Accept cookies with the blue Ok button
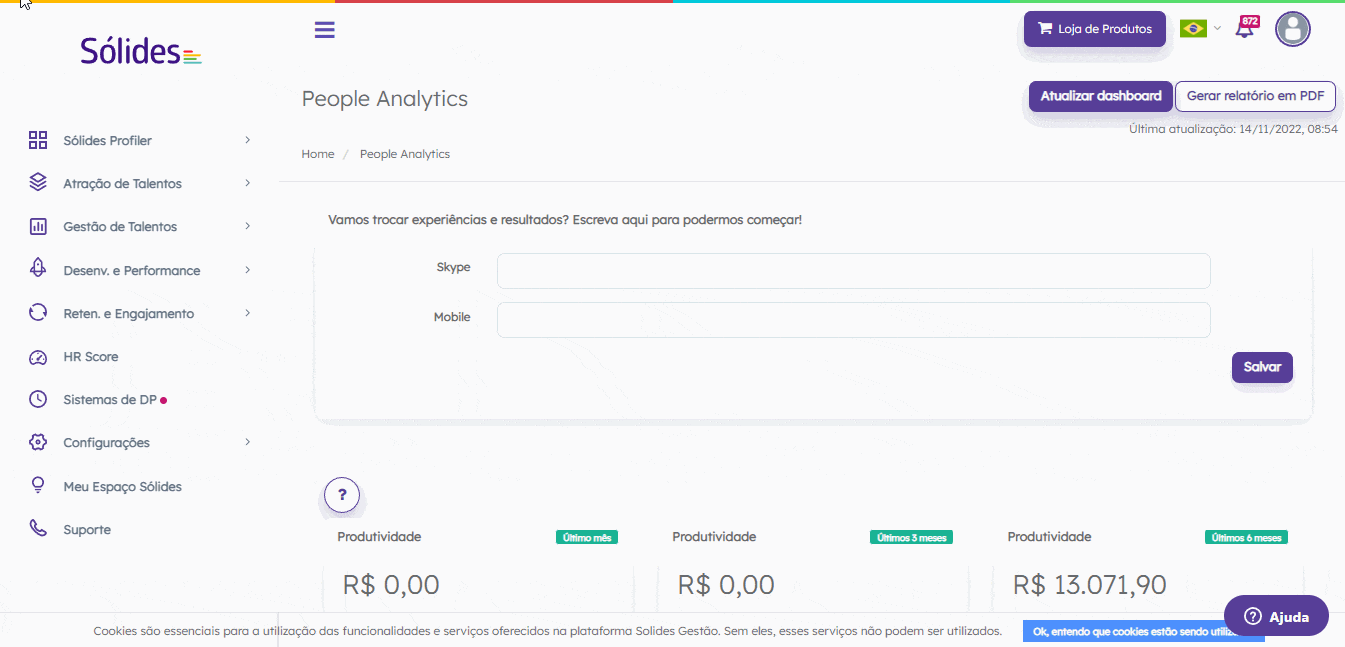 tap(1143, 631)
